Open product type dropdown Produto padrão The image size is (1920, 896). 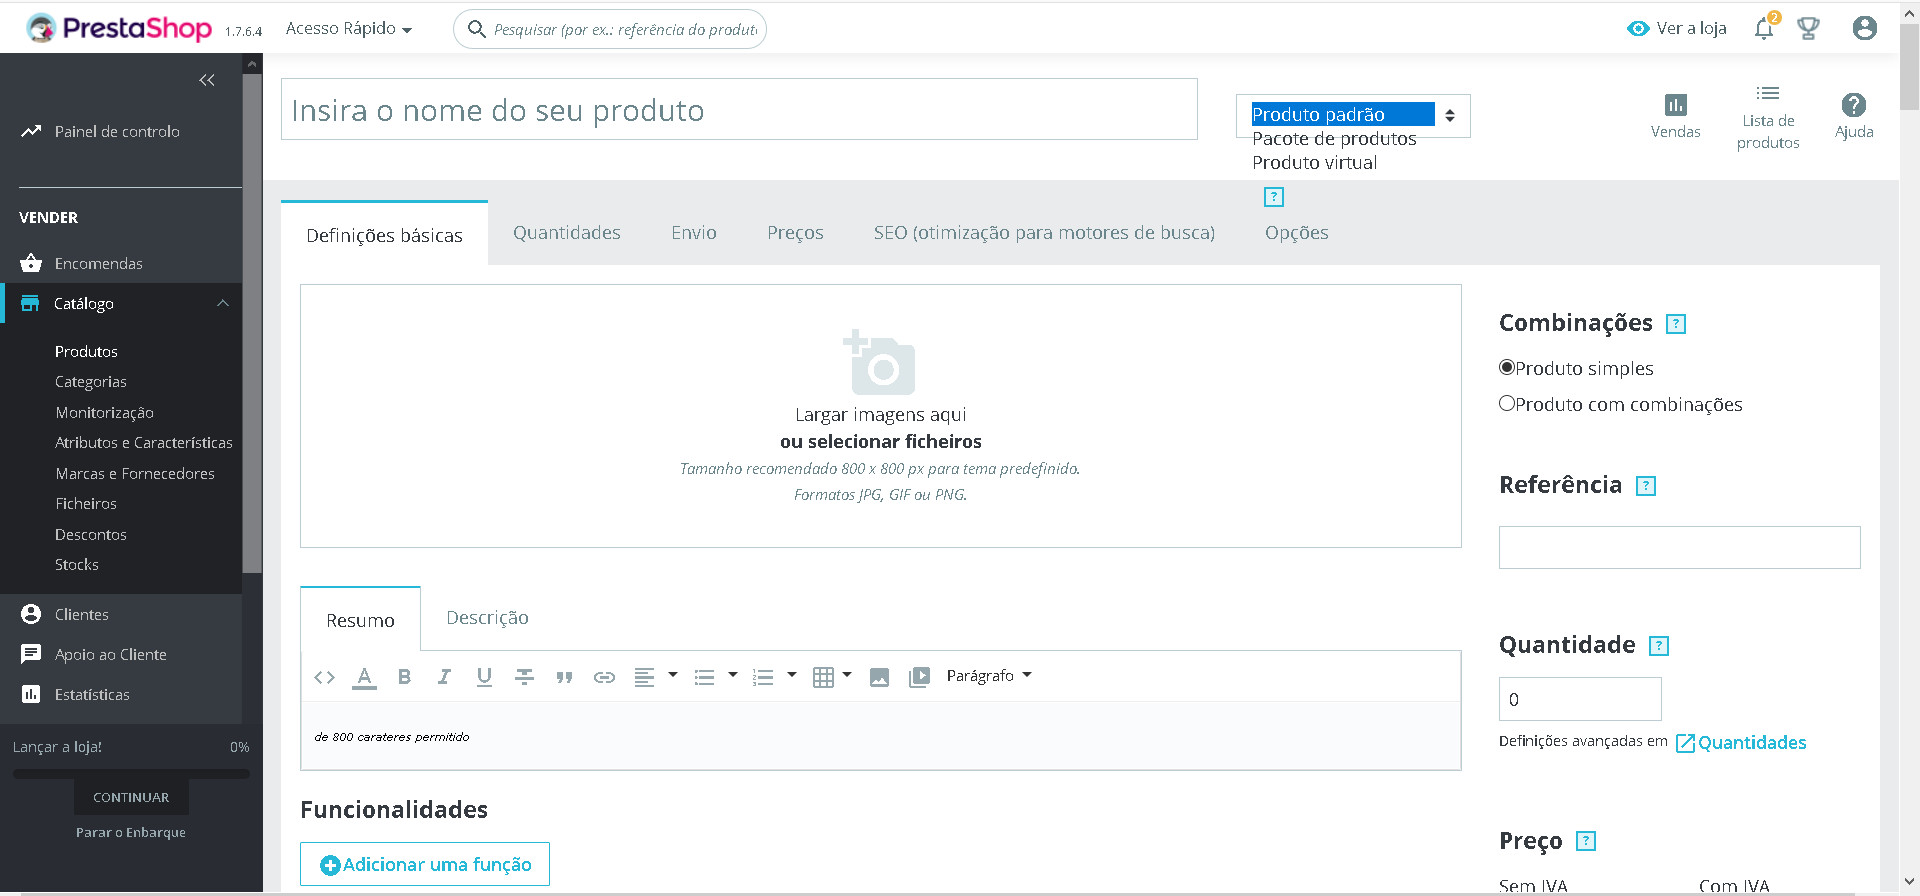click(1353, 115)
